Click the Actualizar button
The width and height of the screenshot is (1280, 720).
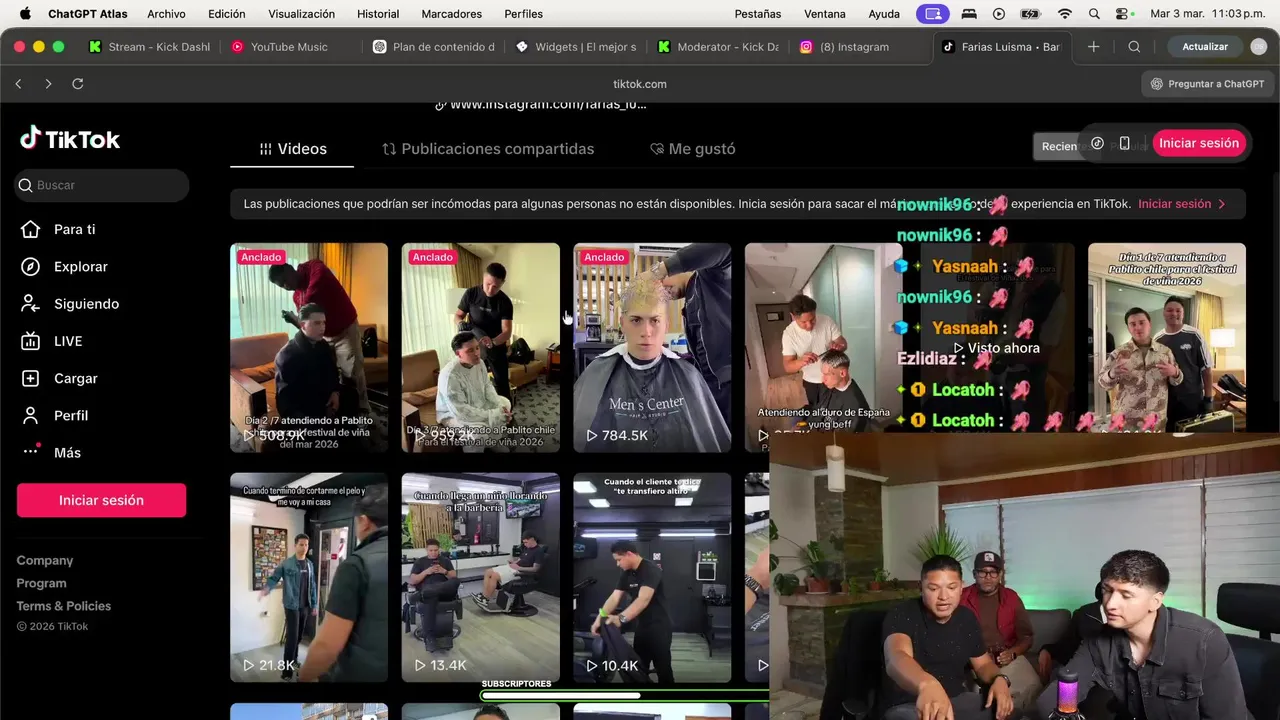[1205, 47]
